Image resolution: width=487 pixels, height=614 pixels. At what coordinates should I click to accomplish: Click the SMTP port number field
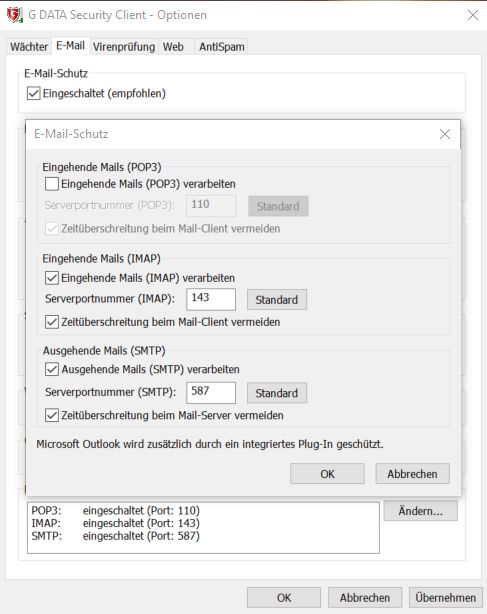pyautogui.click(x=211, y=393)
